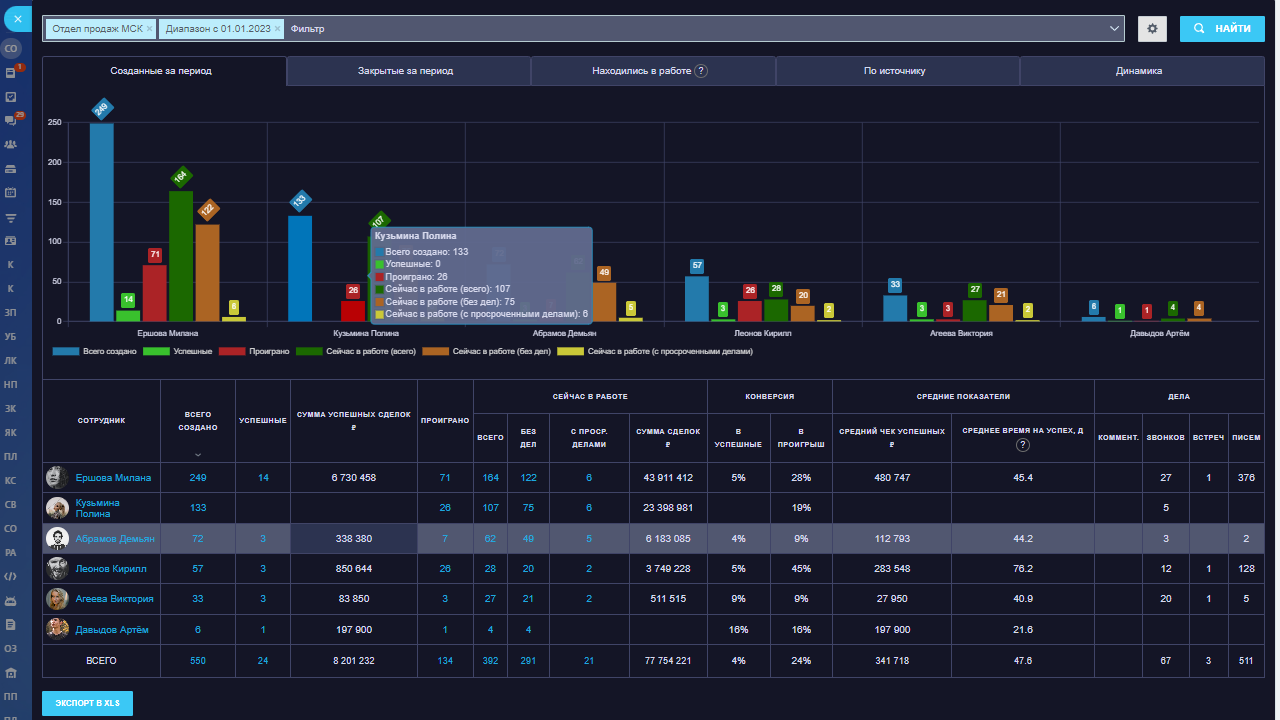Sort by Всего создано column arrow

tap(197, 454)
